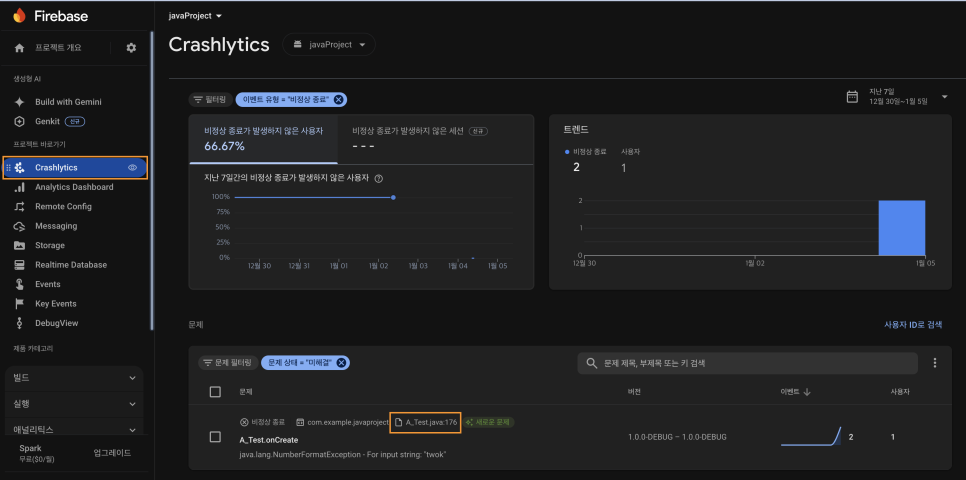This screenshot has width=966, height=480.
Task: Click the issue search input field
Action: (747, 363)
